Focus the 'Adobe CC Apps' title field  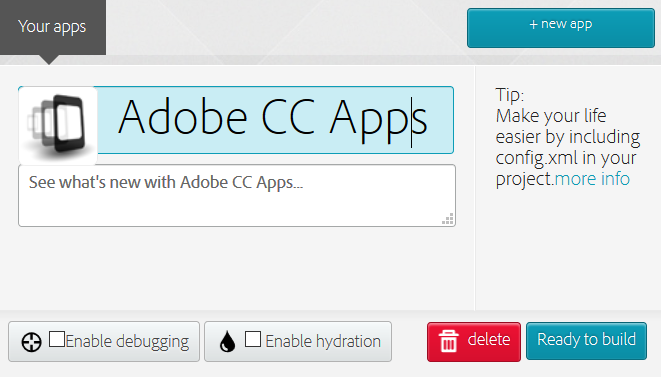point(276,120)
